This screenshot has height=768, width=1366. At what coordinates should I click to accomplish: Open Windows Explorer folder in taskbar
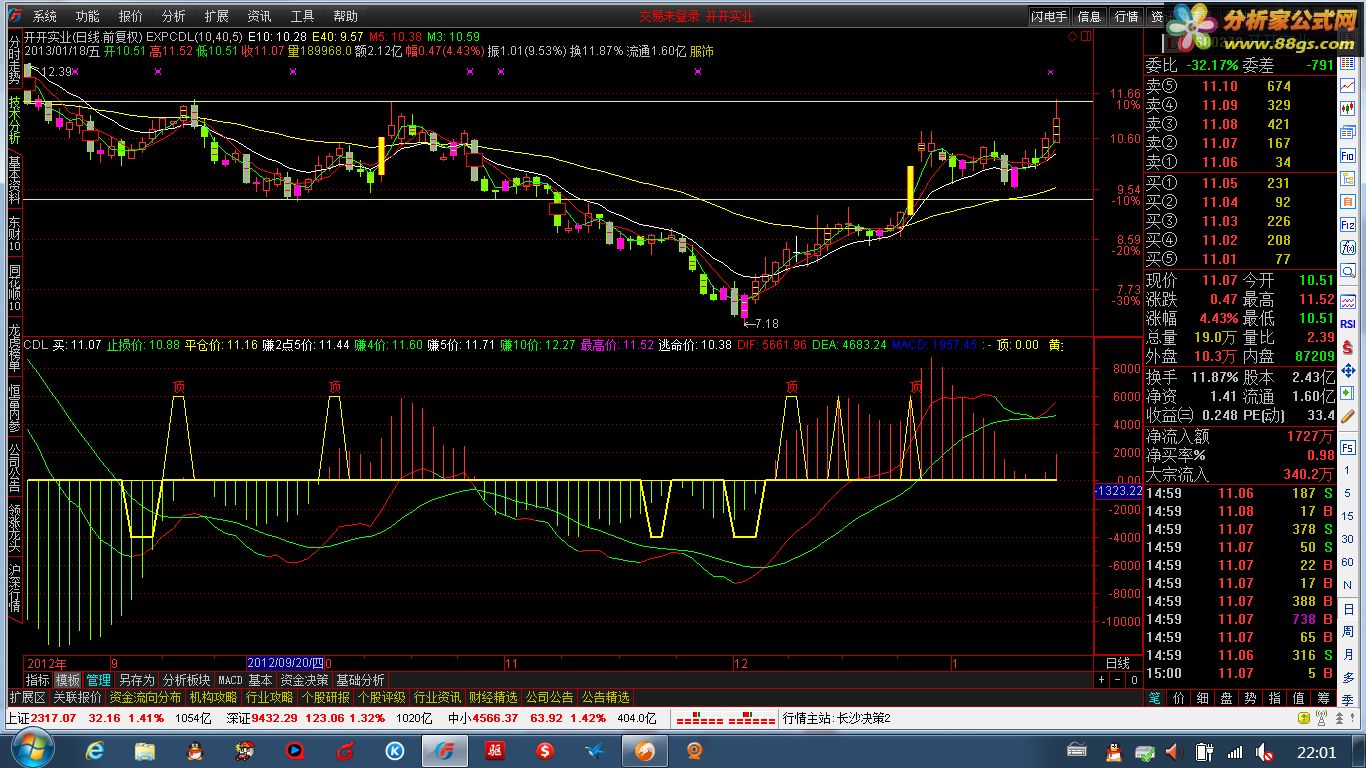pos(146,750)
